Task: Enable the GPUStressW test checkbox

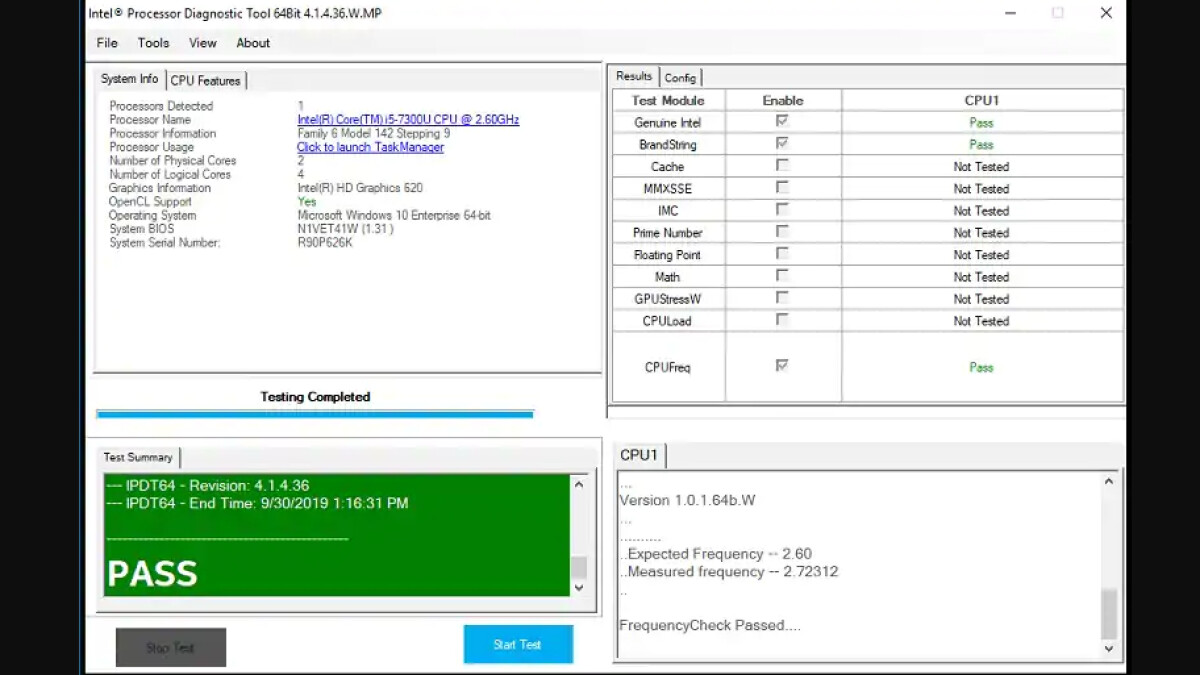Action: point(782,297)
